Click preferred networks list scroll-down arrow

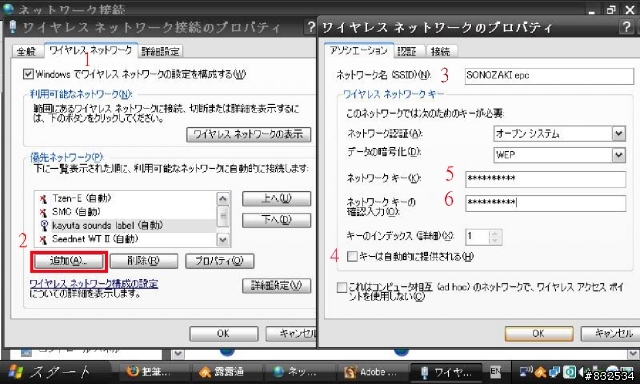[223, 240]
